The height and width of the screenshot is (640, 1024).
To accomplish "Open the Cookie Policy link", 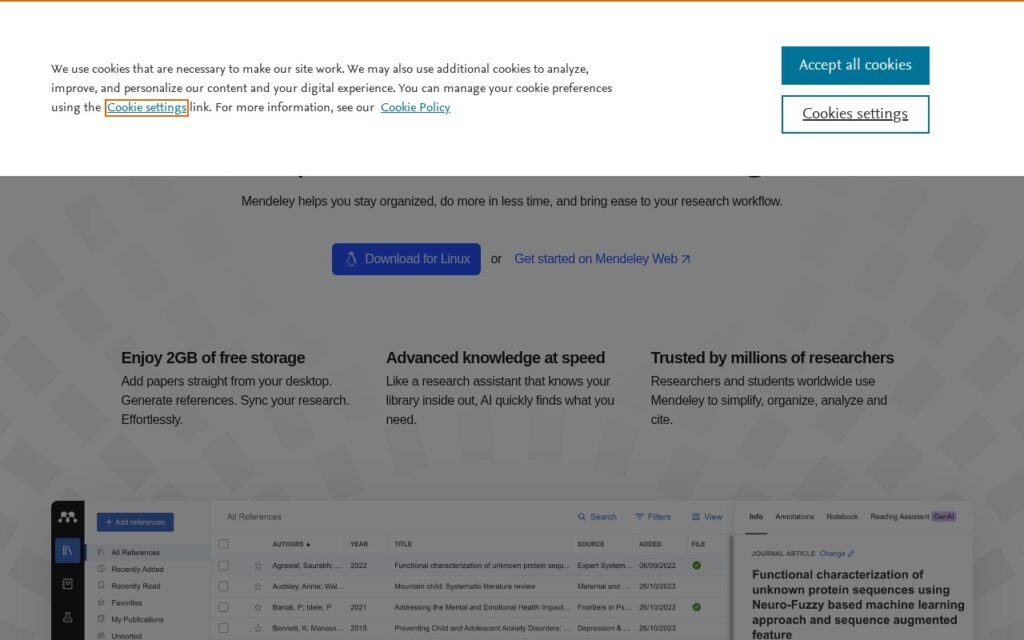I will coord(415,108).
